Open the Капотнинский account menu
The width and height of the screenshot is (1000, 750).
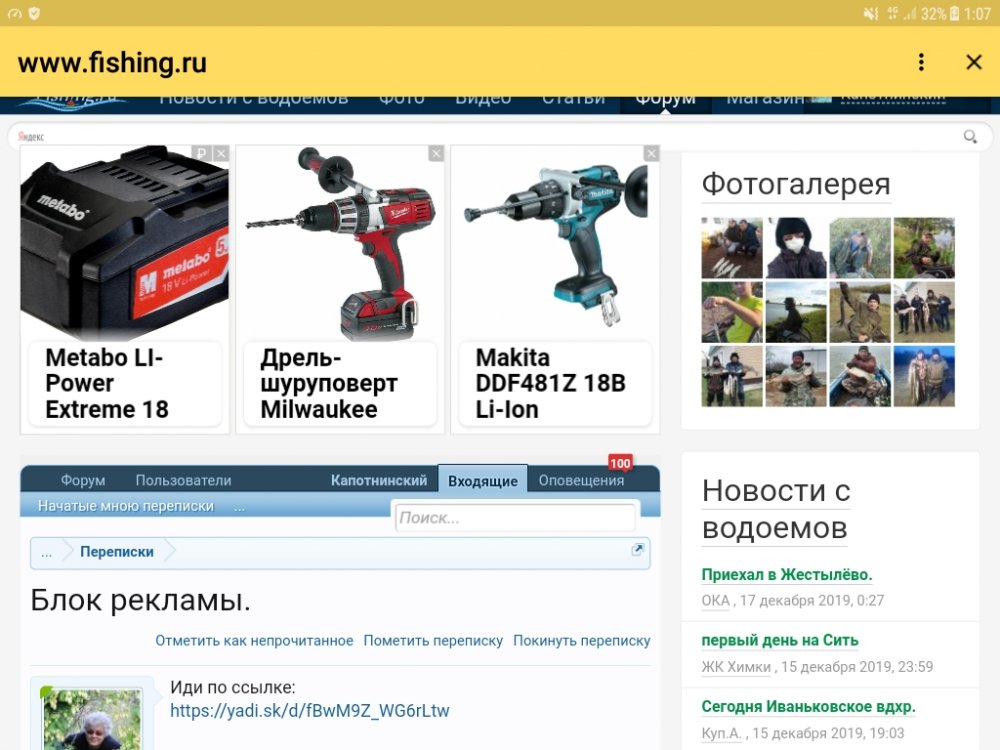pos(379,480)
